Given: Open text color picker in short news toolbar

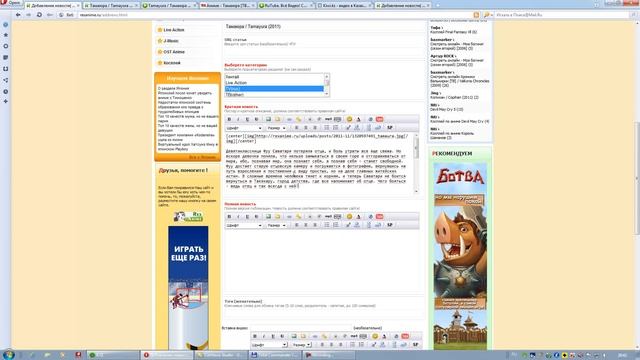Looking at the screenshot, I should point(358,119).
